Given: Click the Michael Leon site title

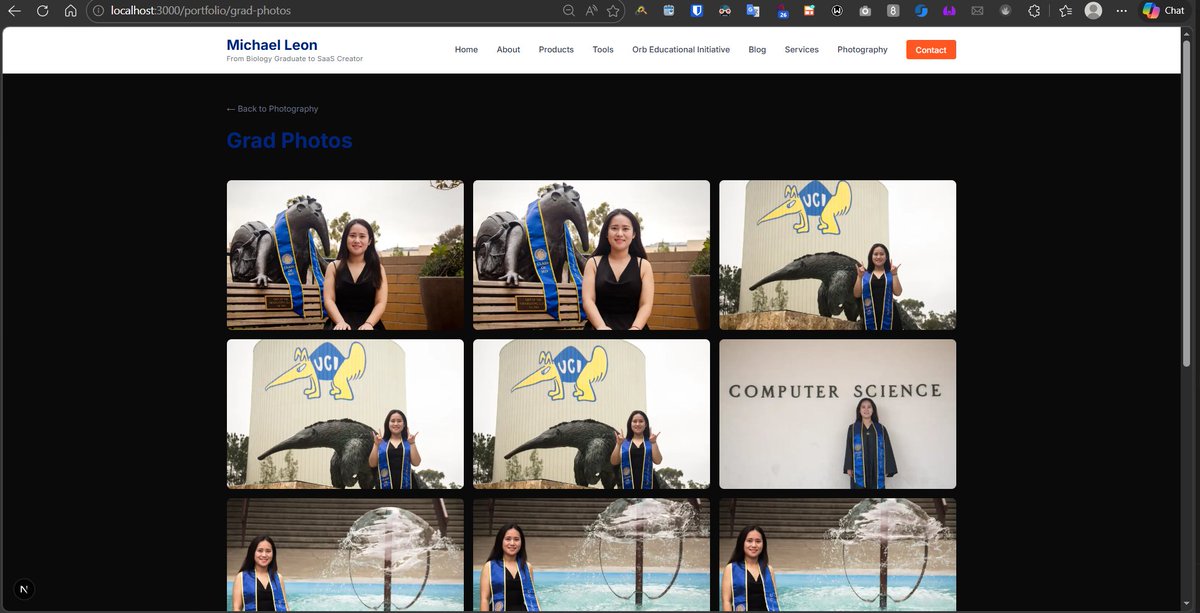Looking at the screenshot, I should click(272, 45).
